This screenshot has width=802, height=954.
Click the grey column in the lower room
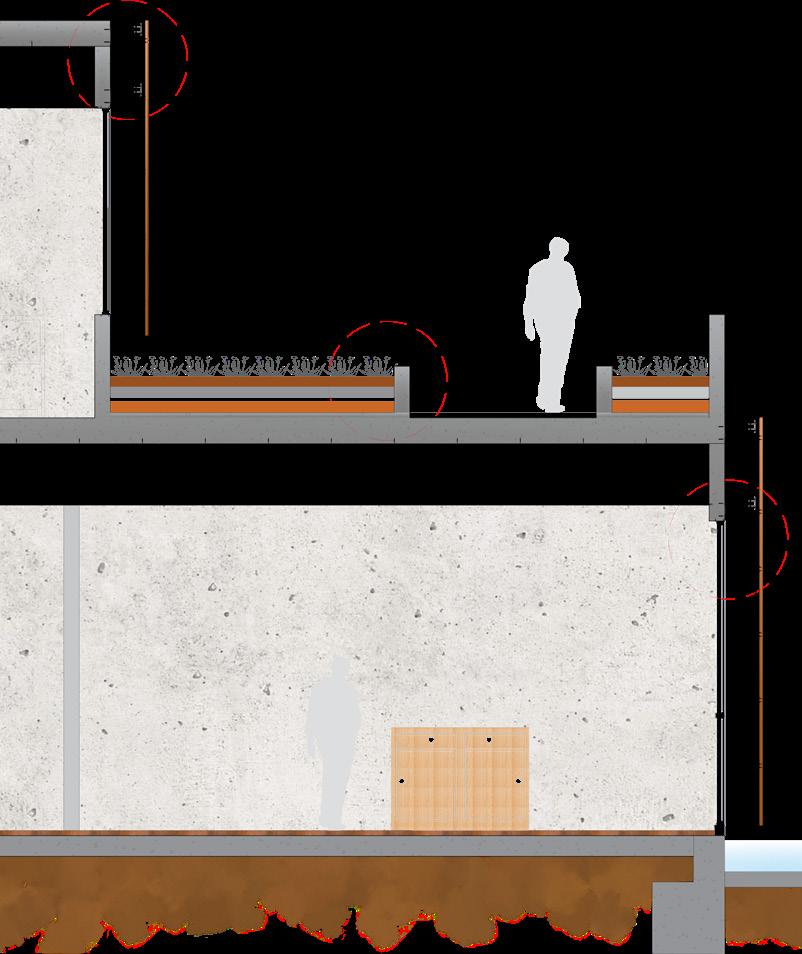[72, 667]
